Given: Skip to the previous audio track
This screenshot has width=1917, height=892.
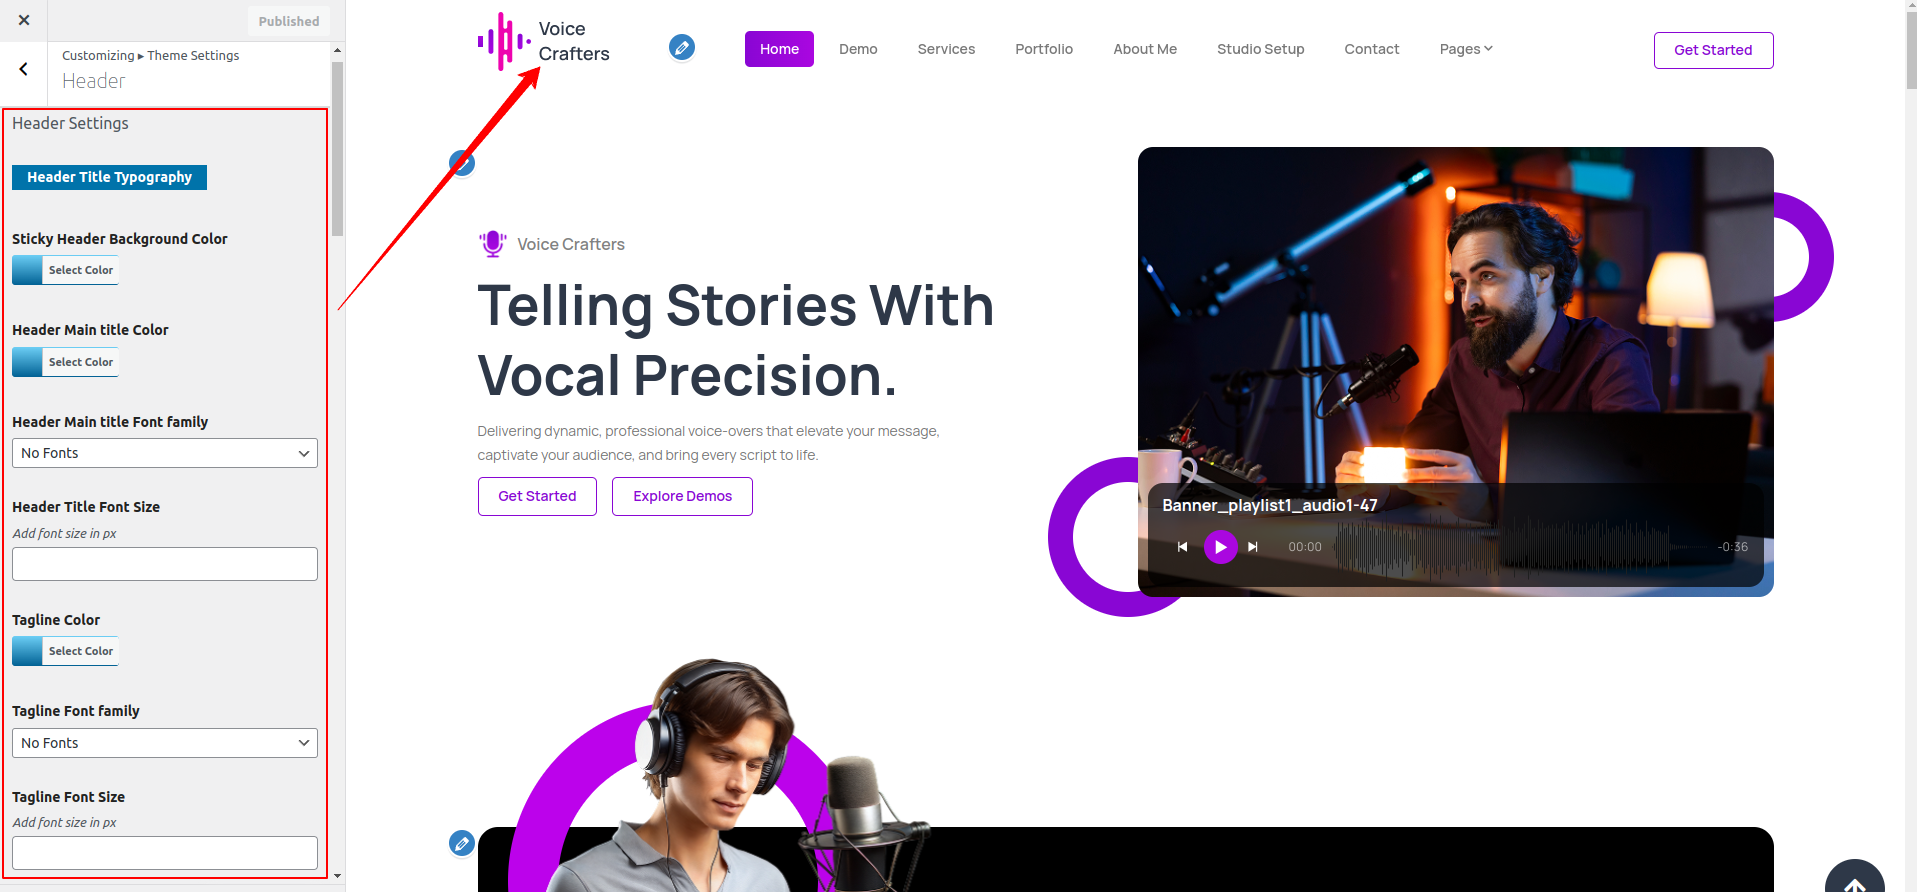Looking at the screenshot, I should [x=1182, y=547].
